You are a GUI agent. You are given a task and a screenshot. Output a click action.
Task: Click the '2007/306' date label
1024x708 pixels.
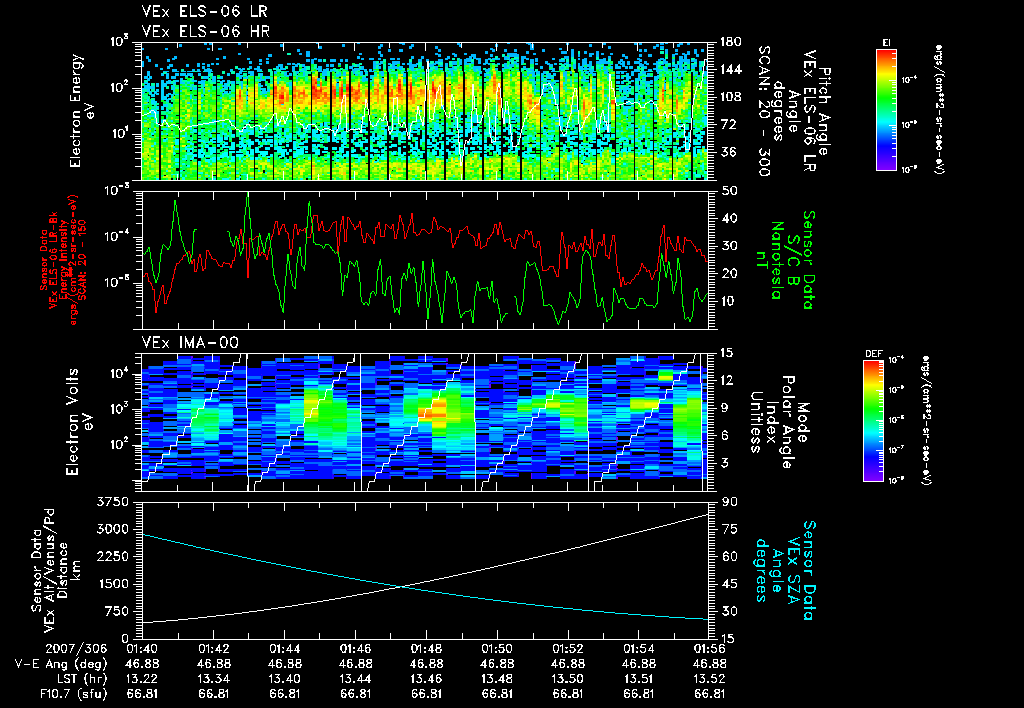click(76, 649)
